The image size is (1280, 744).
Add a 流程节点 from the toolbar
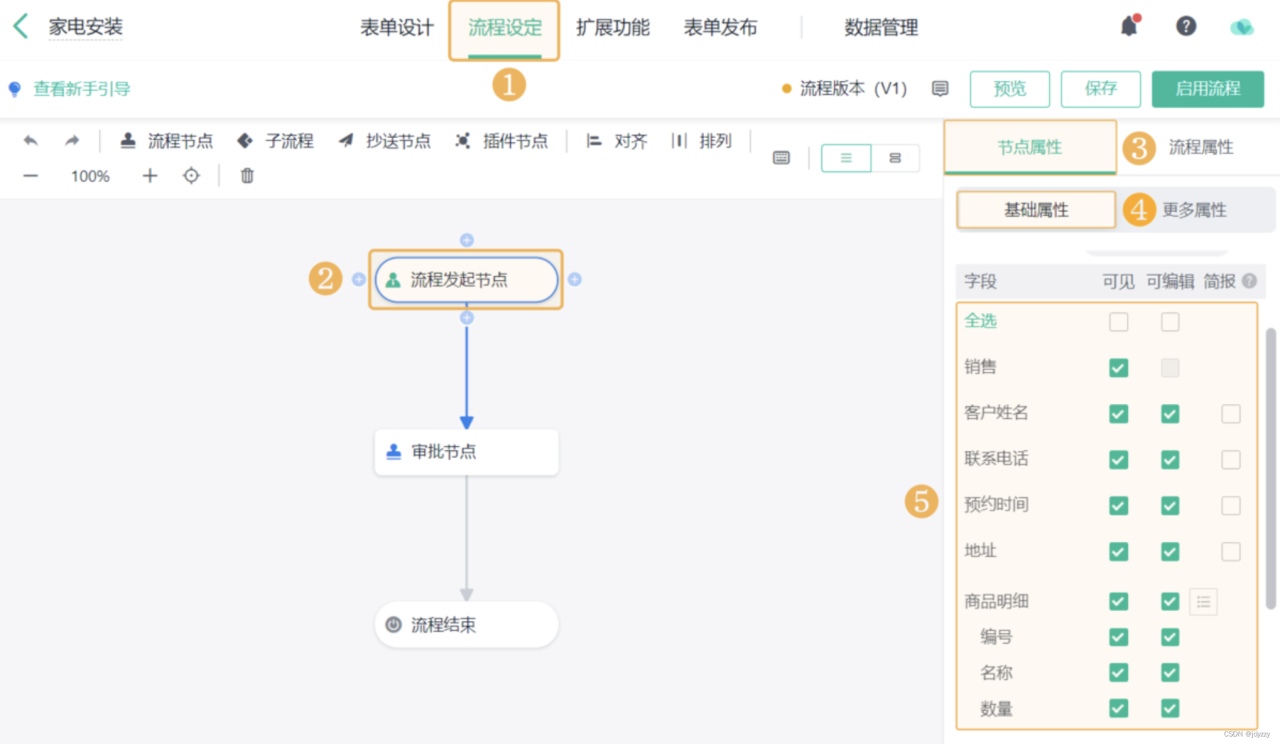click(x=166, y=141)
